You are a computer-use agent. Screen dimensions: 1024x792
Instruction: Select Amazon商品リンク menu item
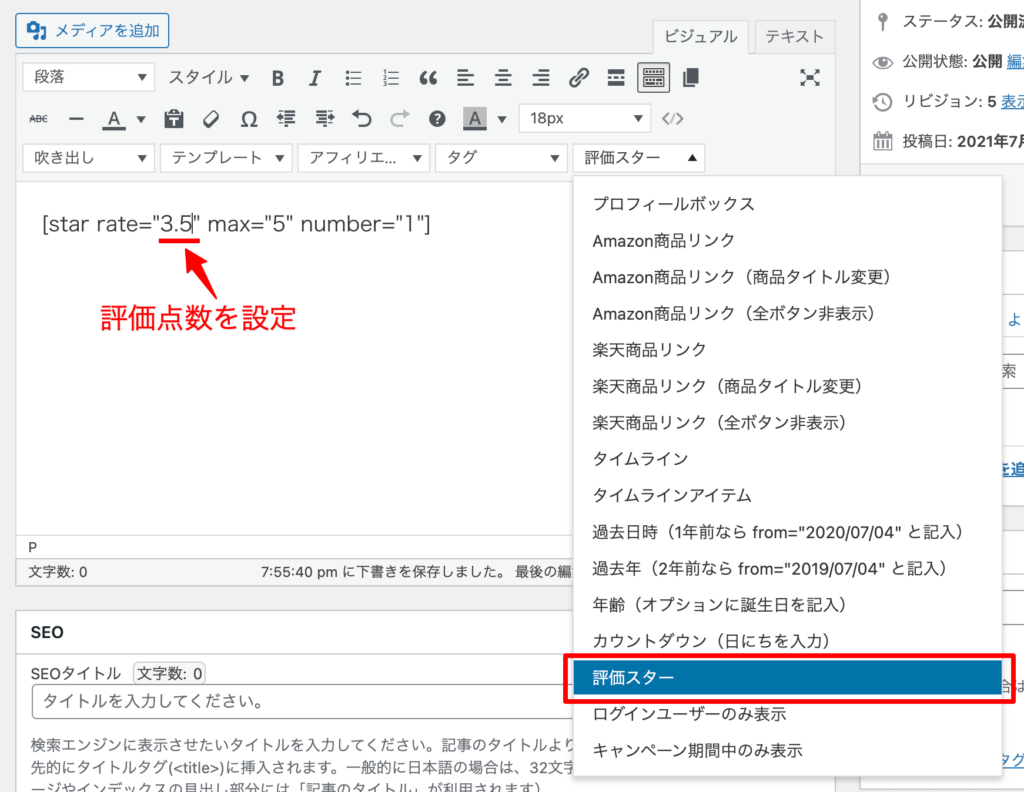[788, 240]
